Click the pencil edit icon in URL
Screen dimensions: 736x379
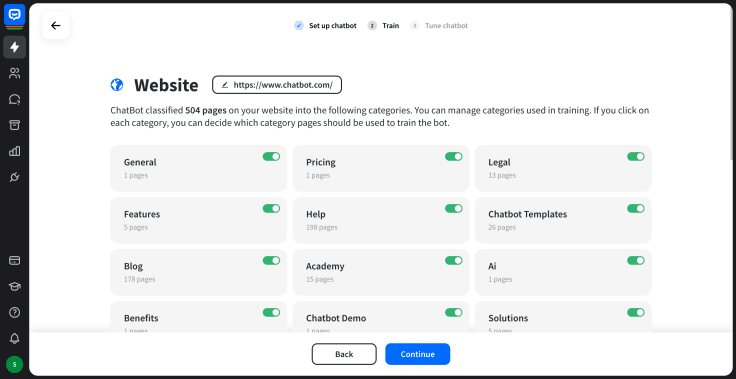coord(225,85)
